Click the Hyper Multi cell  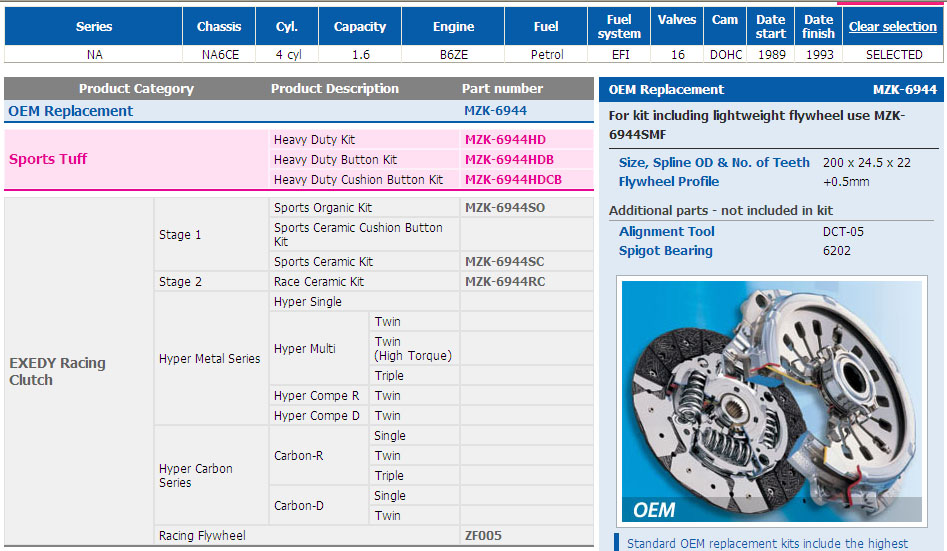319,349
